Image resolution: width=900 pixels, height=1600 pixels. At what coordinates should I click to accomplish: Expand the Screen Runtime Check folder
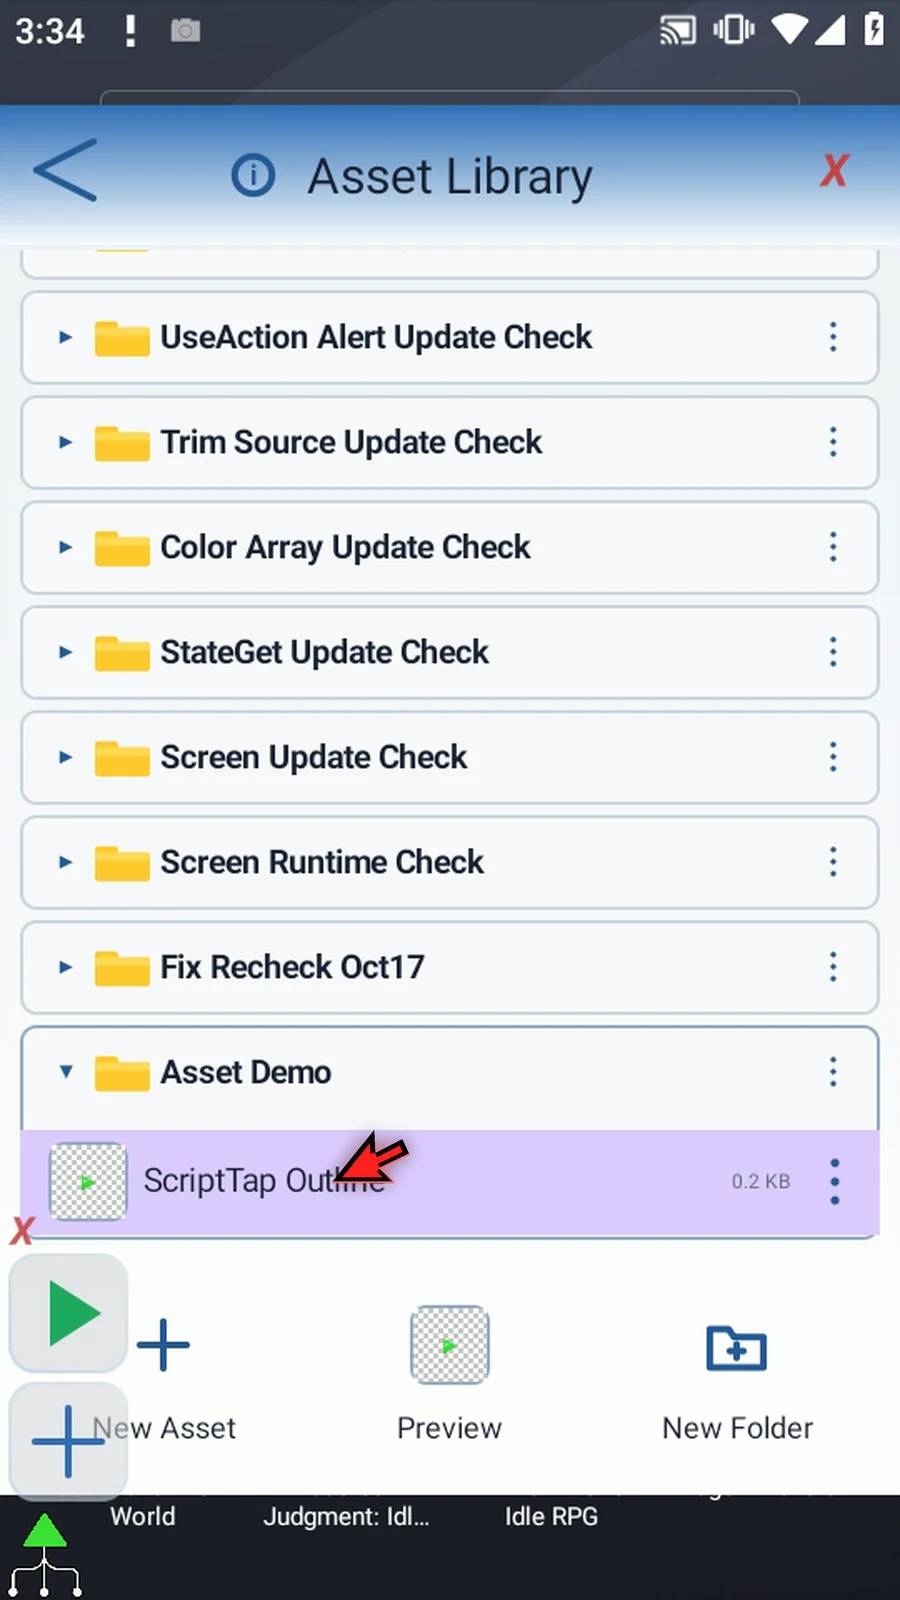(65, 862)
